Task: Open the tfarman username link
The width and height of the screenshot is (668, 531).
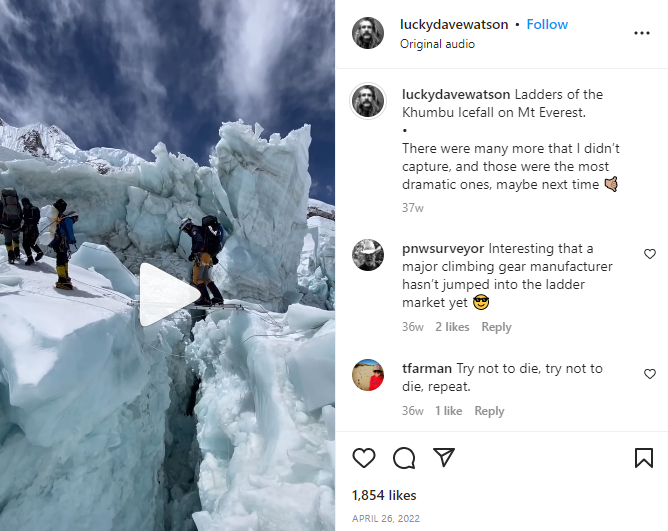Action: tap(426, 368)
